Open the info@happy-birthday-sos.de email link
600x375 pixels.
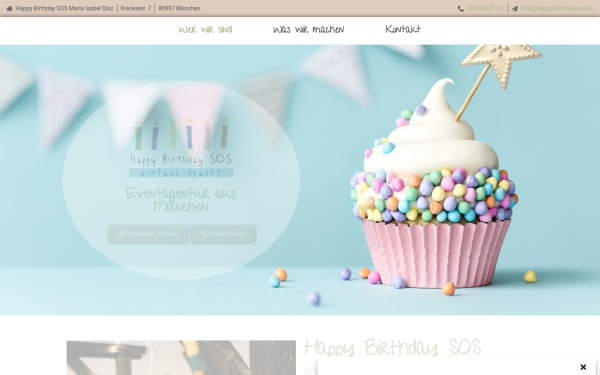point(557,8)
